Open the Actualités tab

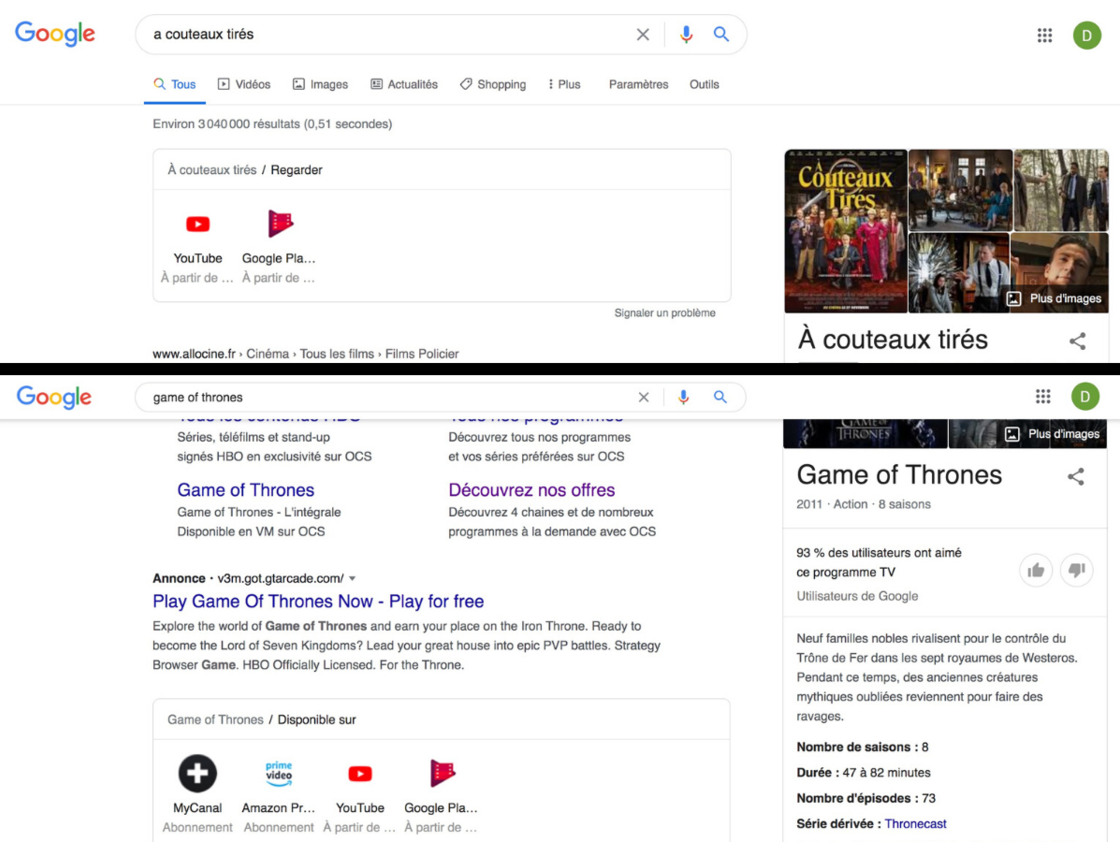[x=404, y=84]
